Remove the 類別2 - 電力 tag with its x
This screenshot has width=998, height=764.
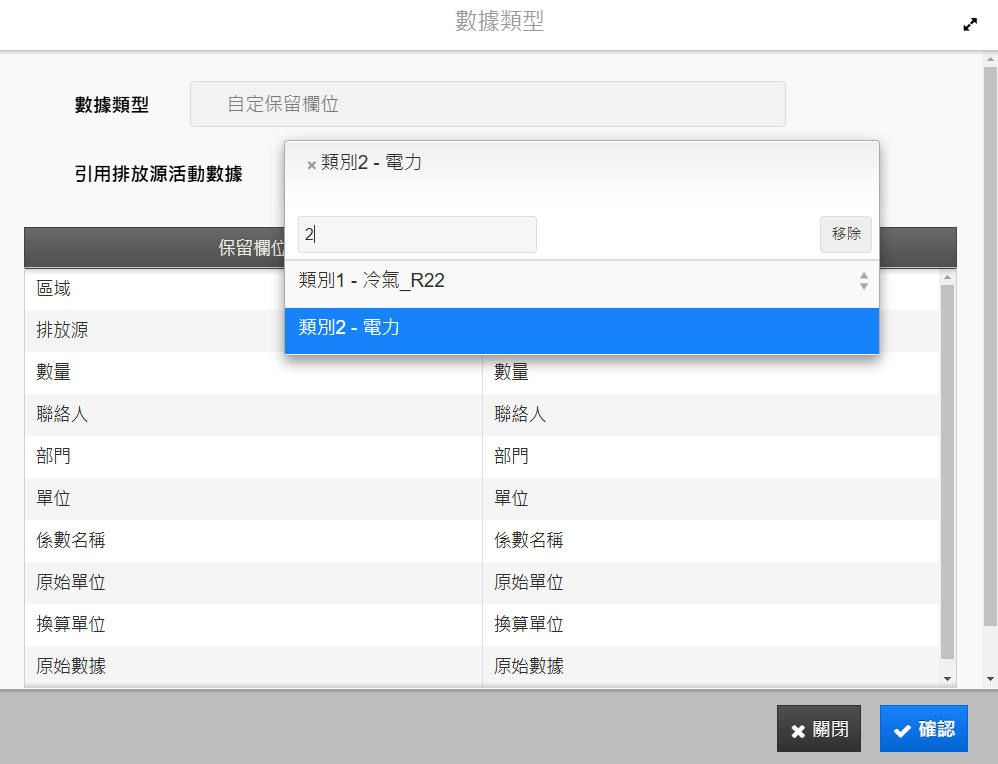[311, 166]
